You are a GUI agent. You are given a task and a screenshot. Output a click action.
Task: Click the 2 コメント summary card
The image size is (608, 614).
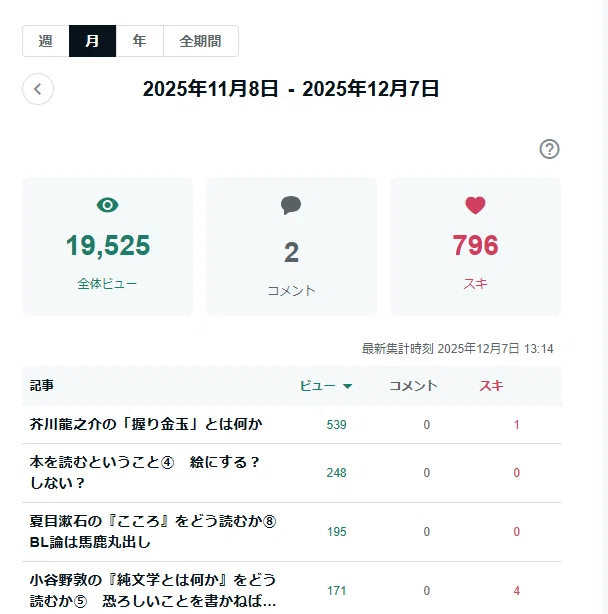click(x=291, y=246)
